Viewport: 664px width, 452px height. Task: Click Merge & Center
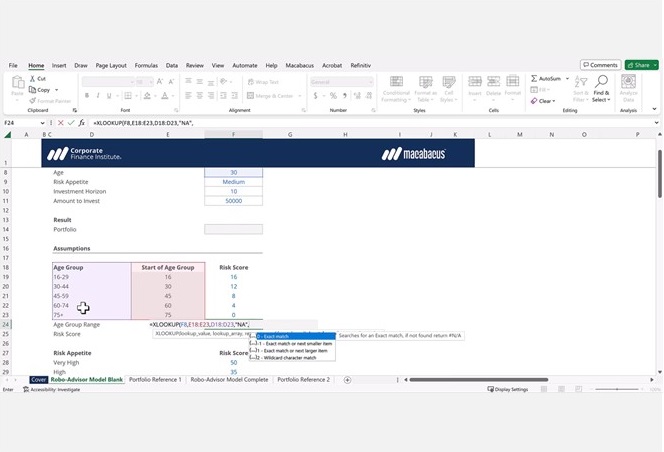click(x=270, y=96)
